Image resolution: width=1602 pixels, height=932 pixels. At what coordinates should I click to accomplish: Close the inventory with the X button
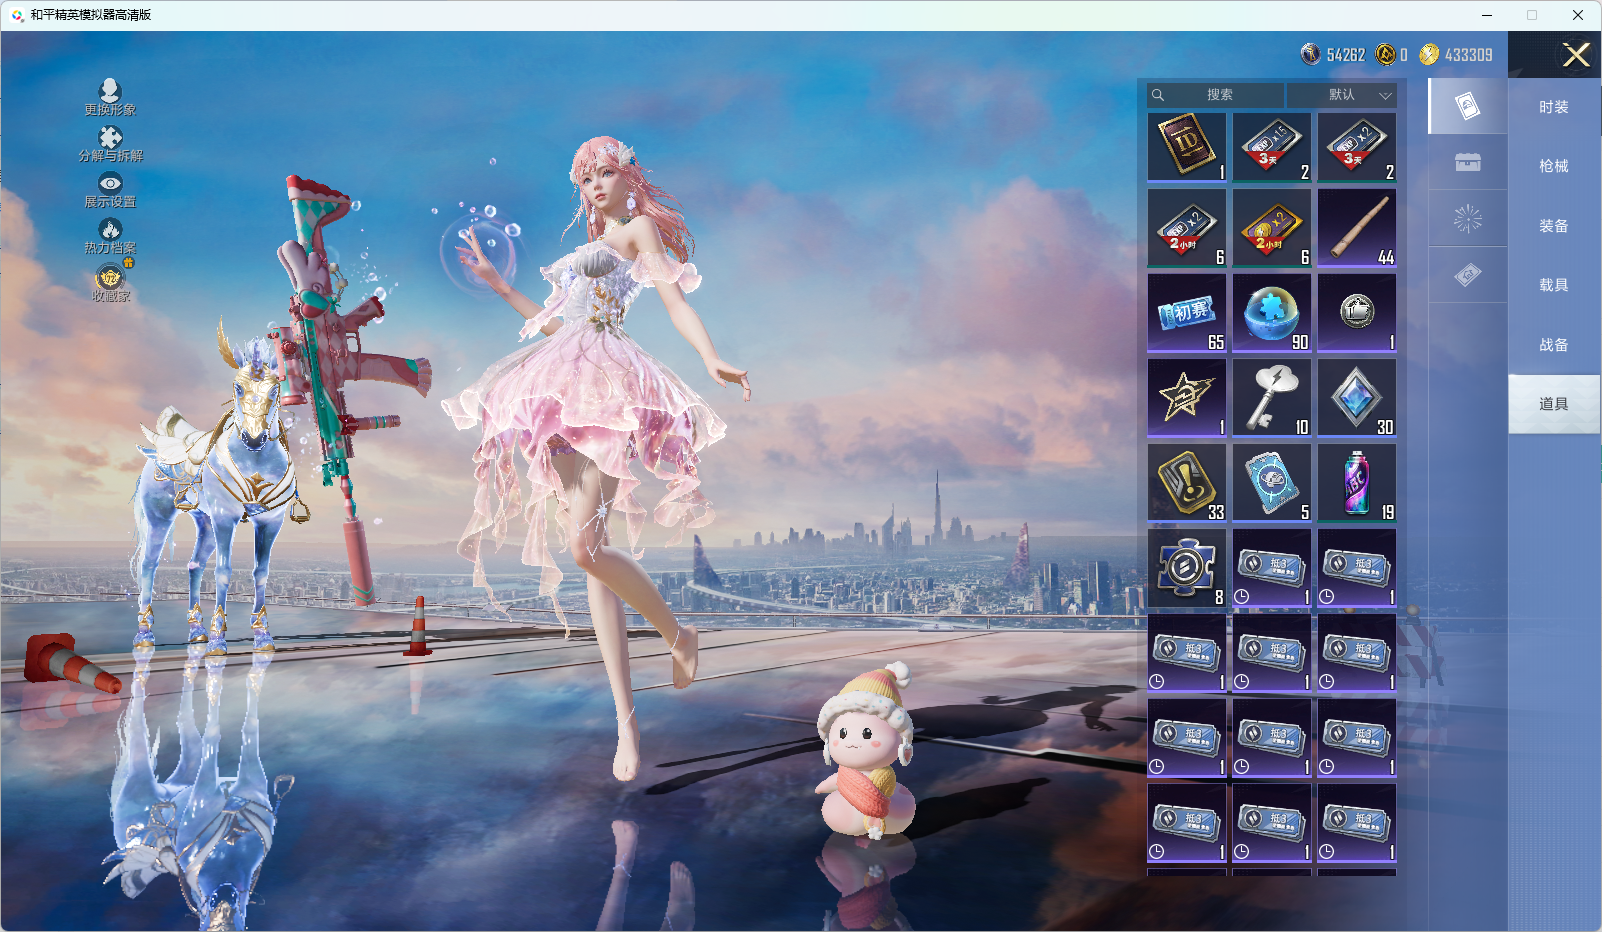click(1576, 55)
